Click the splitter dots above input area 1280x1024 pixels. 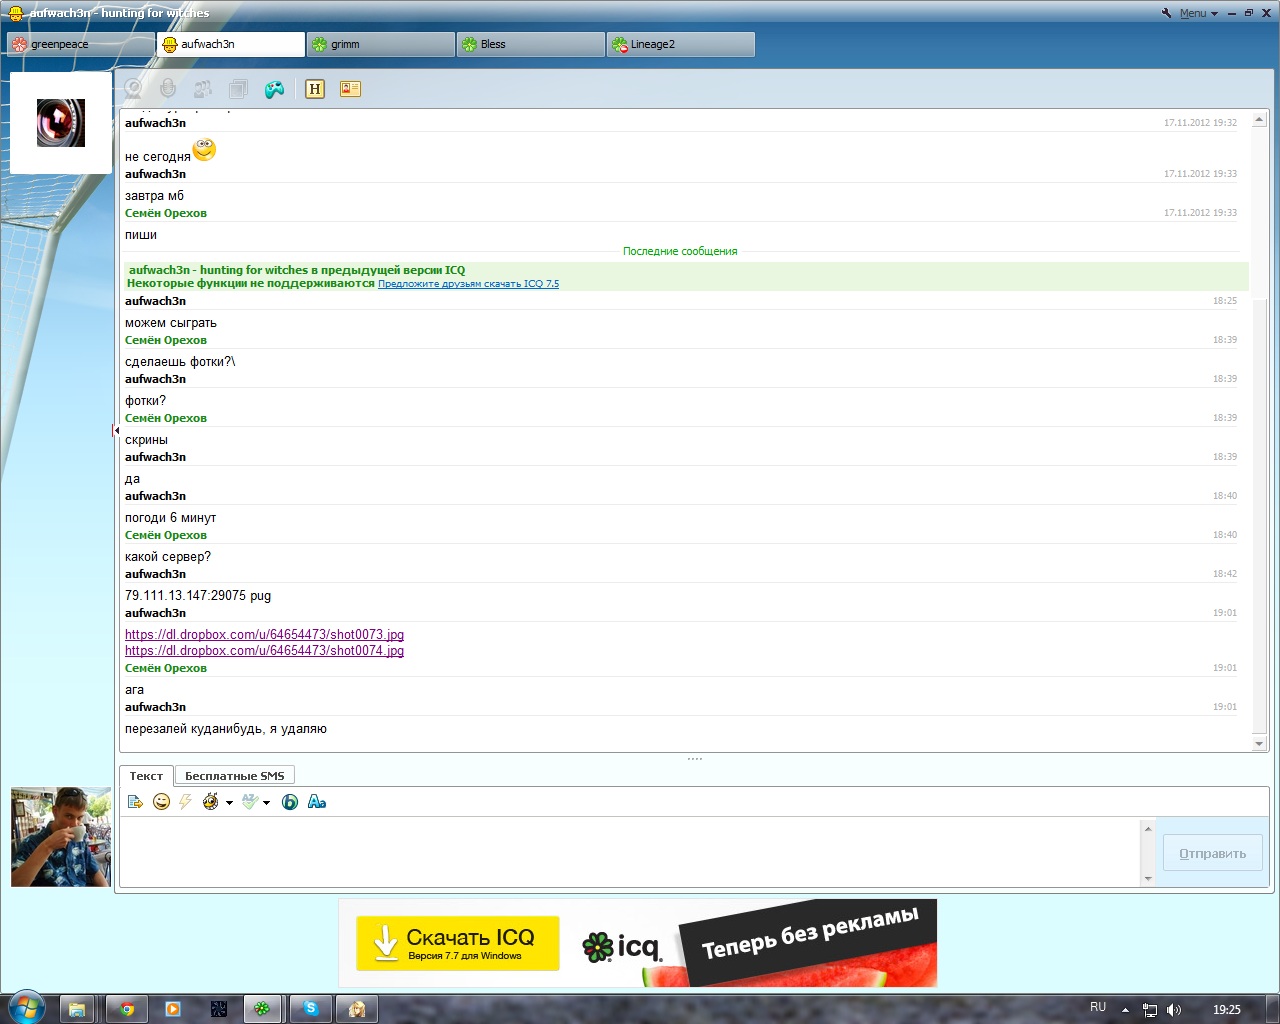[x=695, y=759]
